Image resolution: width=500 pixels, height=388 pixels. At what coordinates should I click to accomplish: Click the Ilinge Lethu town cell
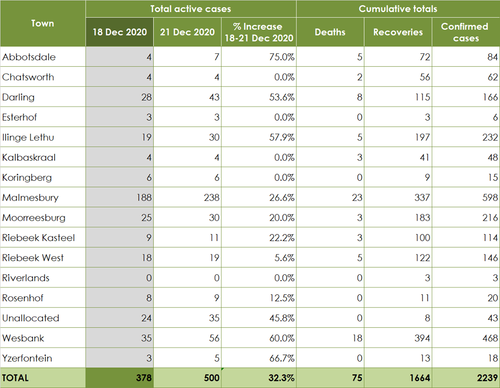(x=43, y=137)
